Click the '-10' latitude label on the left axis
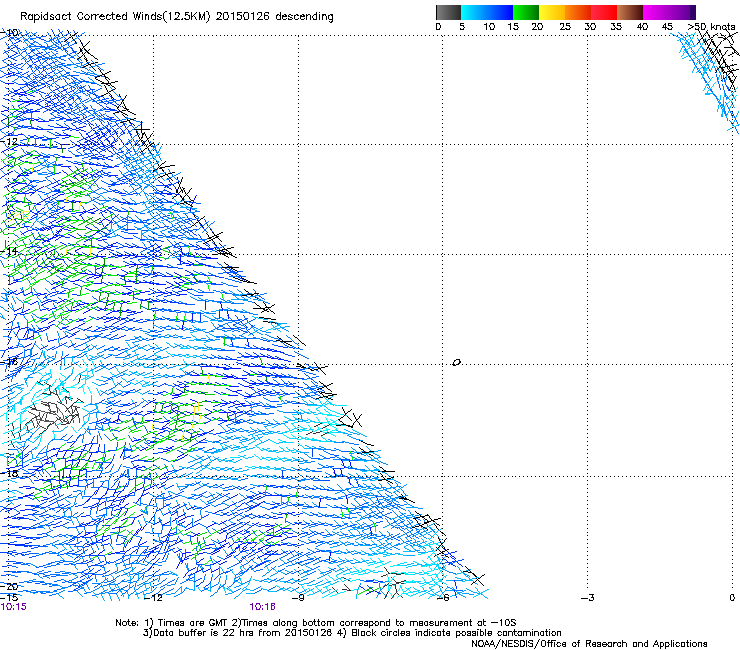 (10, 33)
